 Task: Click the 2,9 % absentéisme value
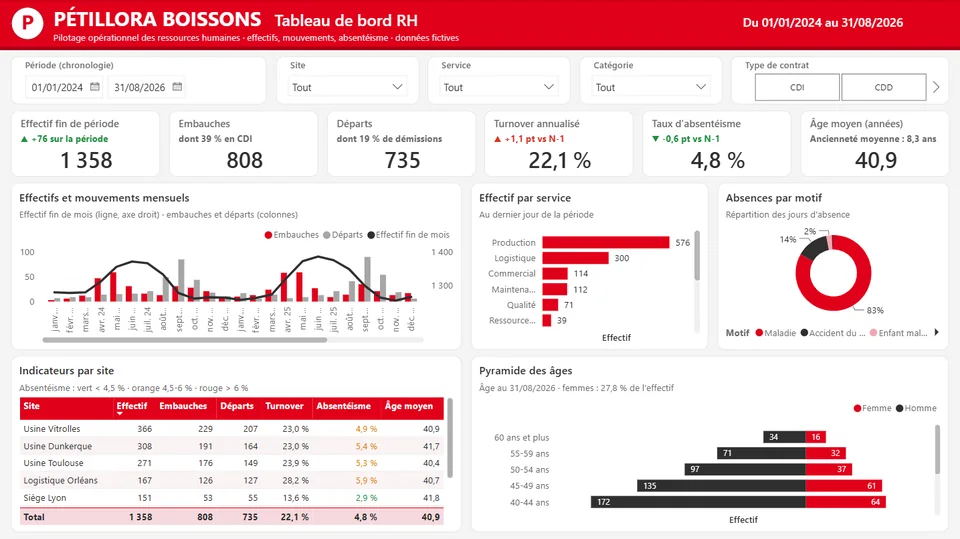click(366, 498)
